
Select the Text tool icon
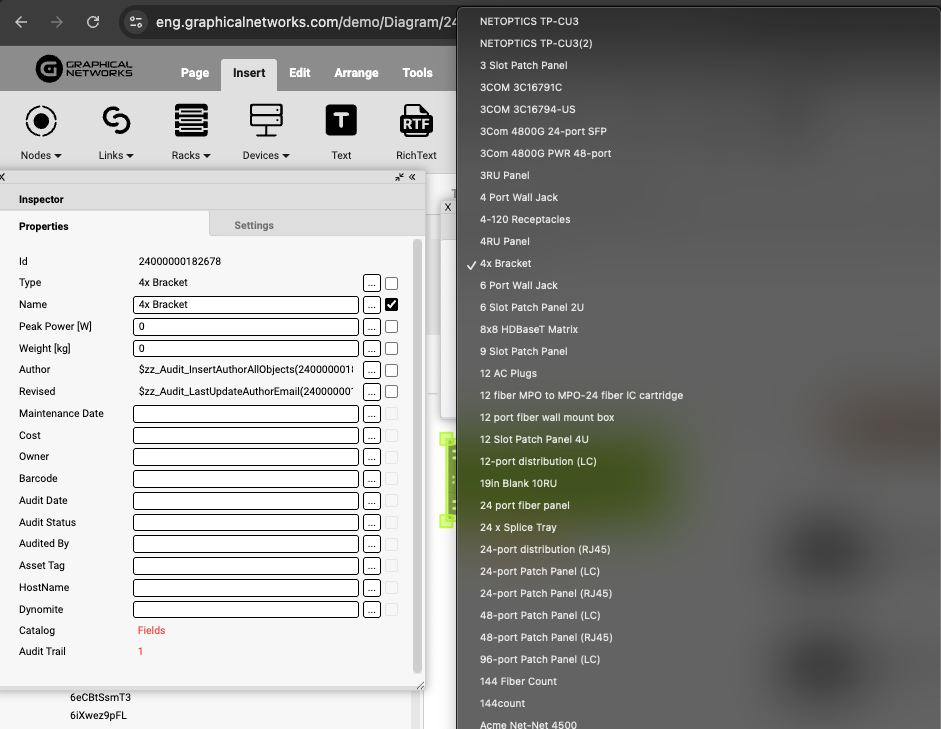[x=341, y=121]
